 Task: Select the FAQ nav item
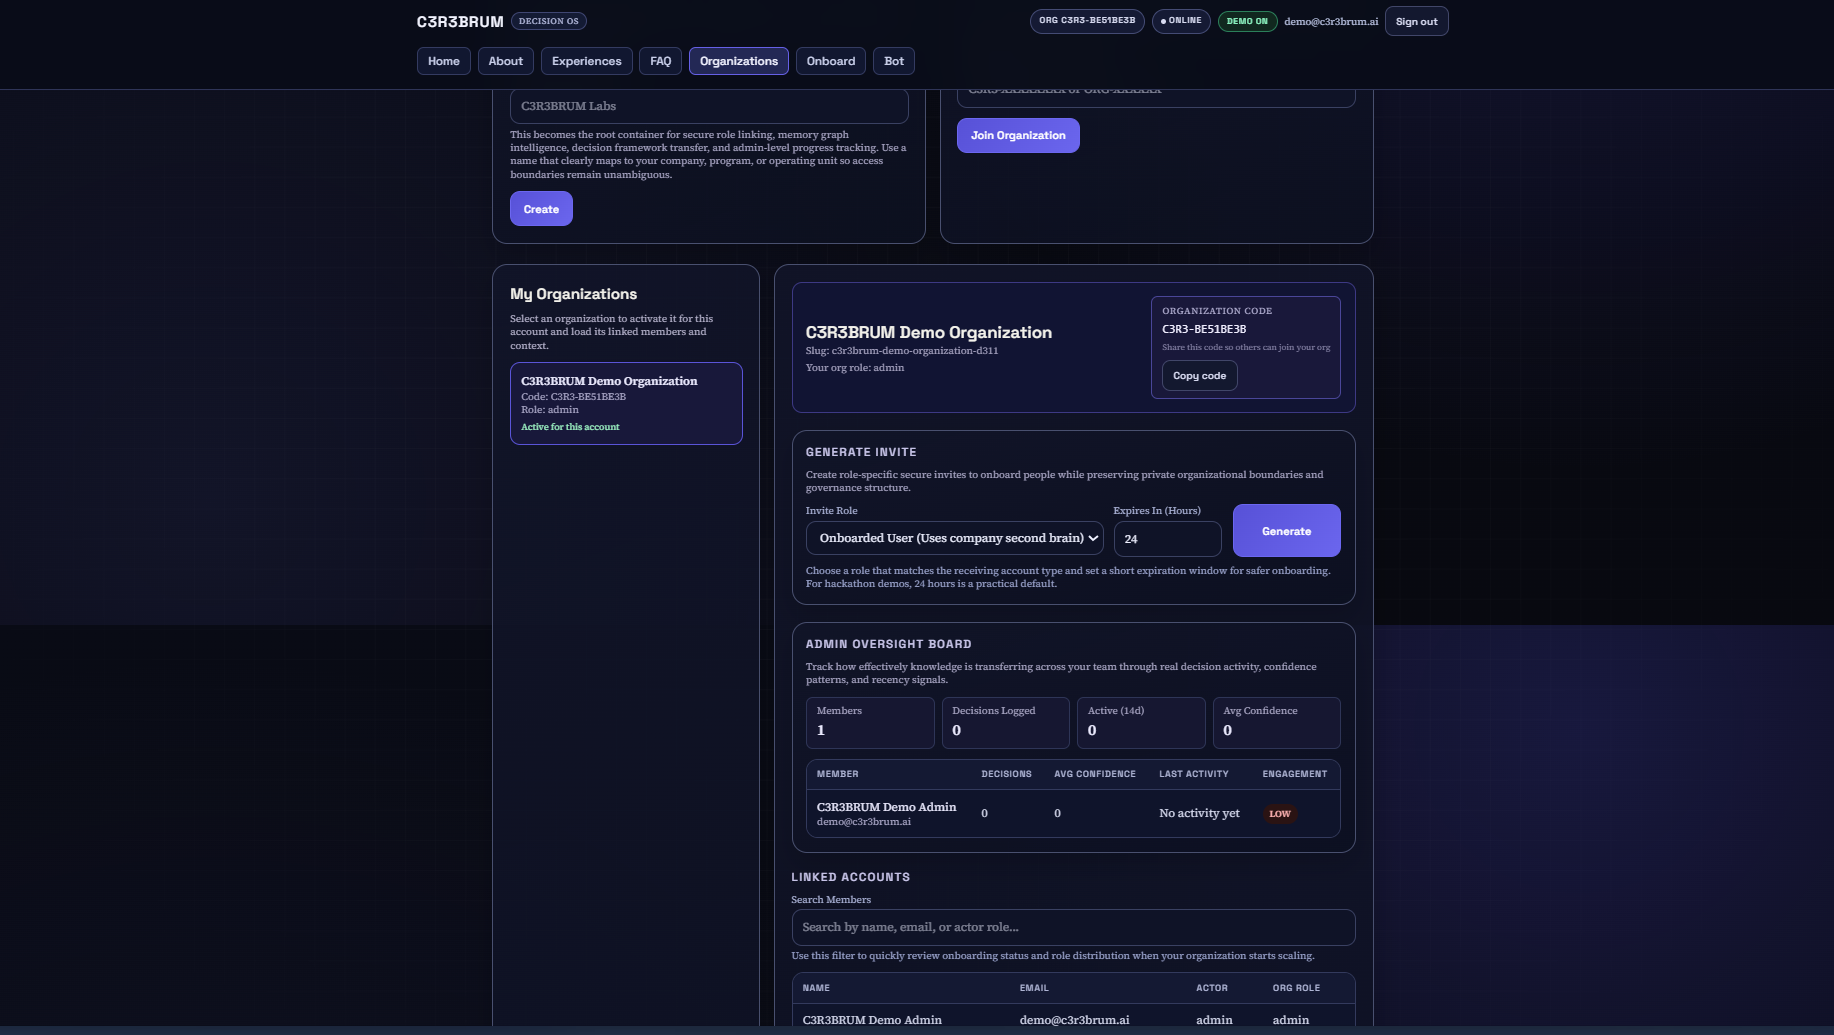[x=661, y=61]
